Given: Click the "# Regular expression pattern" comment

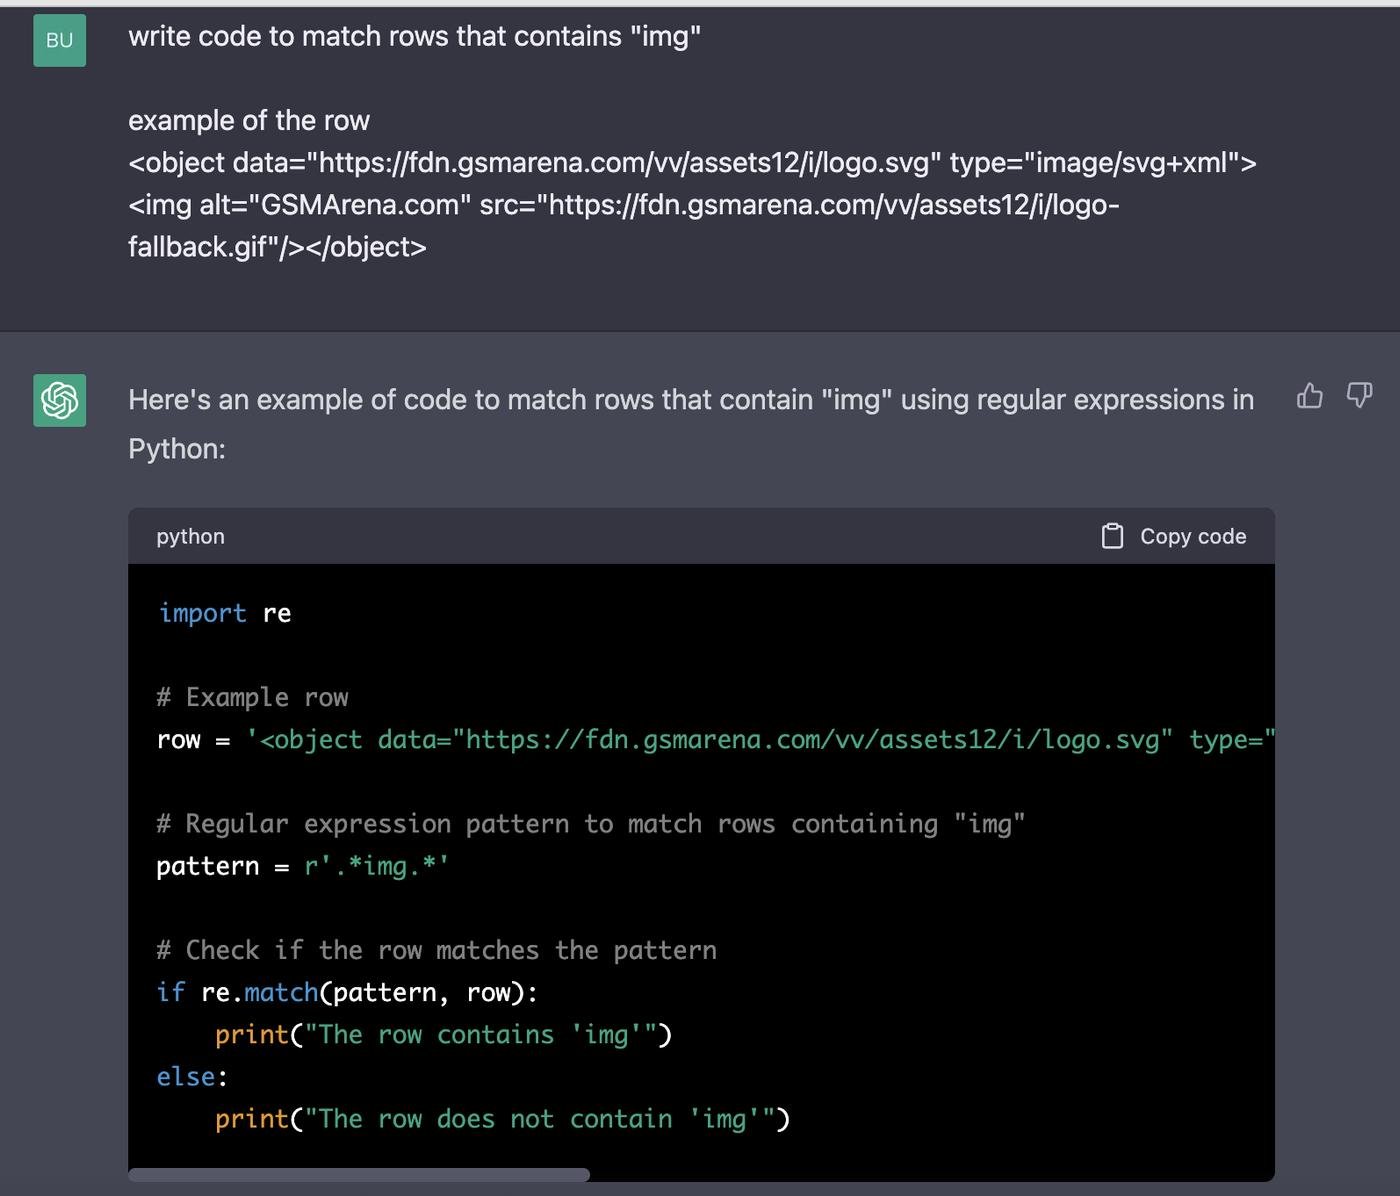Looking at the screenshot, I should pos(590,824).
